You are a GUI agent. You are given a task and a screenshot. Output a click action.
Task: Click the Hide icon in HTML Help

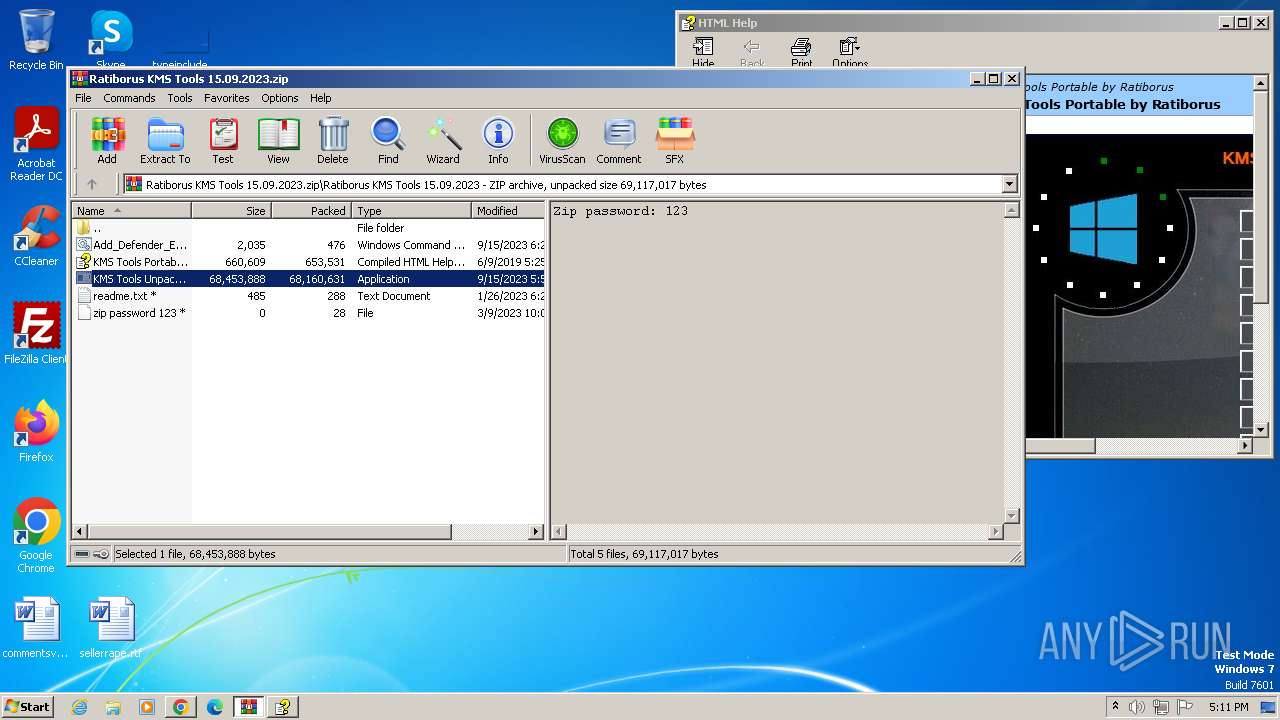pyautogui.click(x=703, y=52)
